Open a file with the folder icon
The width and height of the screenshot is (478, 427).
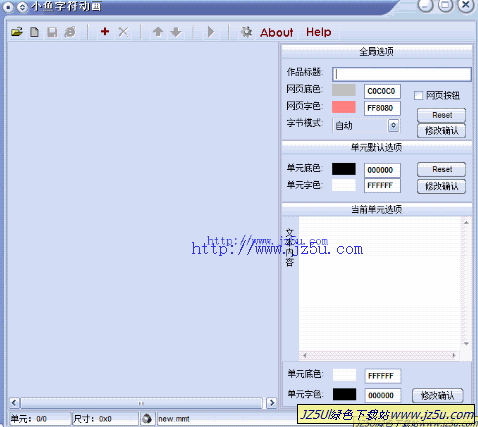17,32
